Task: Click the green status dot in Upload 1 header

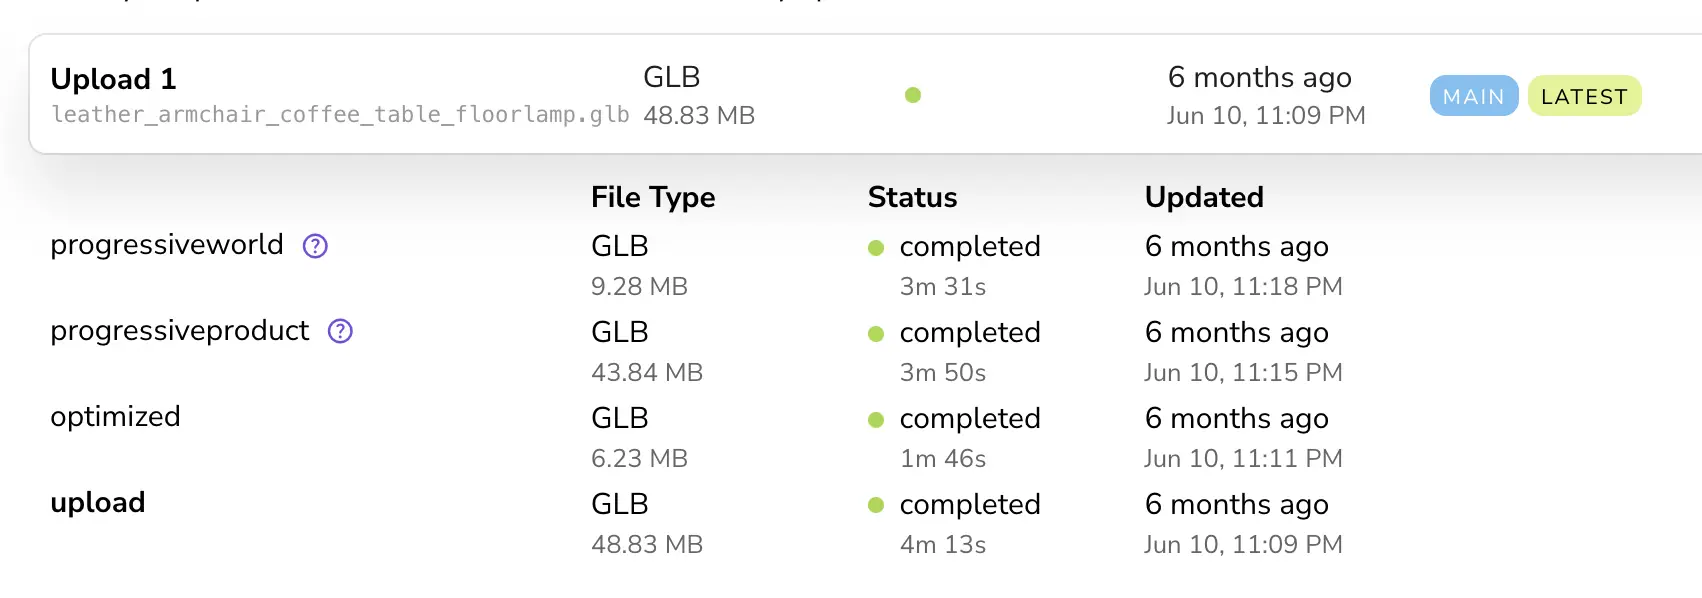Action: point(912,95)
